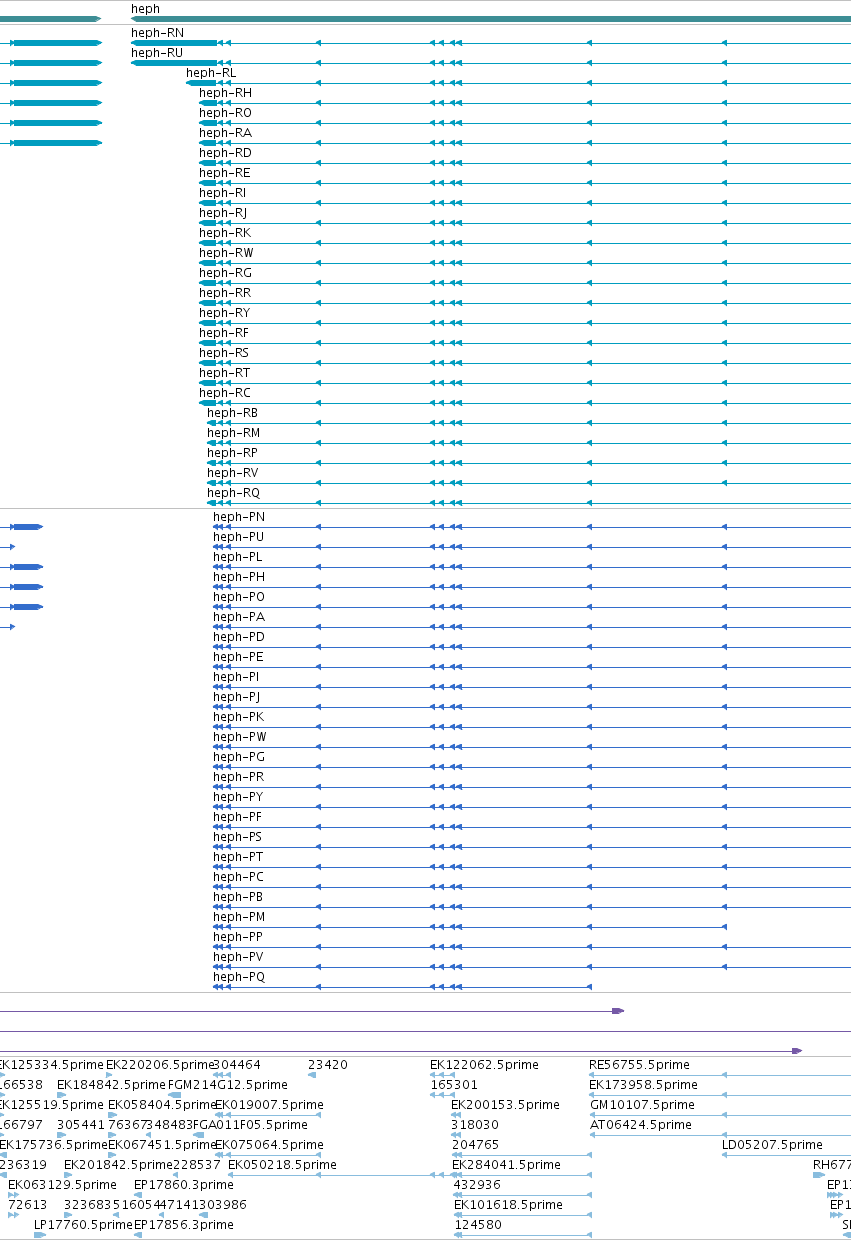The image size is (851, 1240).
Task: Select the heph-RM transcript label
Action: [233, 433]
